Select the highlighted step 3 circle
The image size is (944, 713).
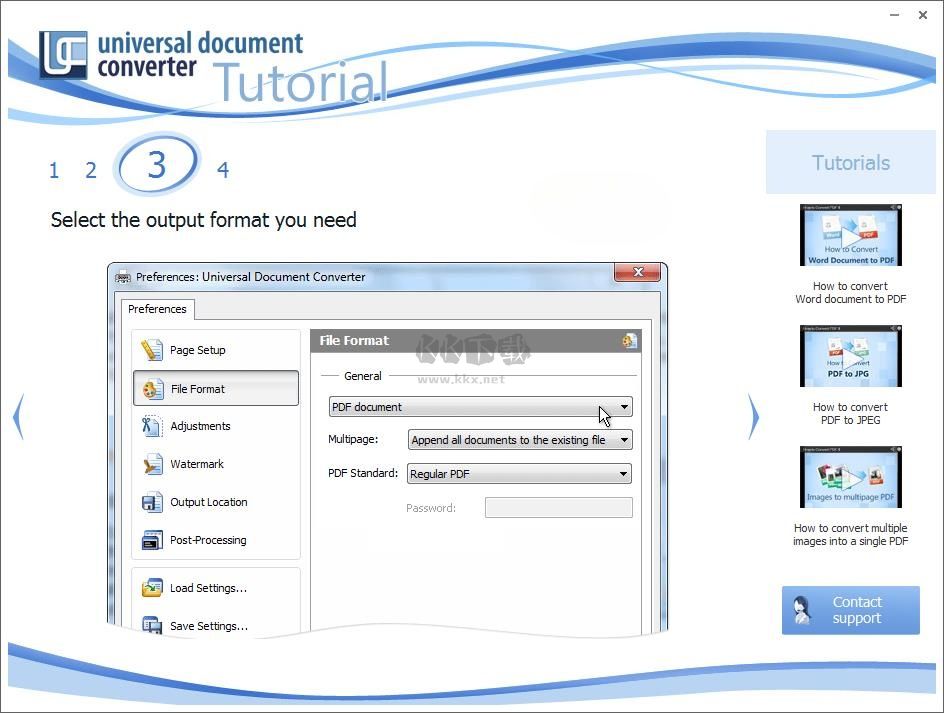coord(157,166)
